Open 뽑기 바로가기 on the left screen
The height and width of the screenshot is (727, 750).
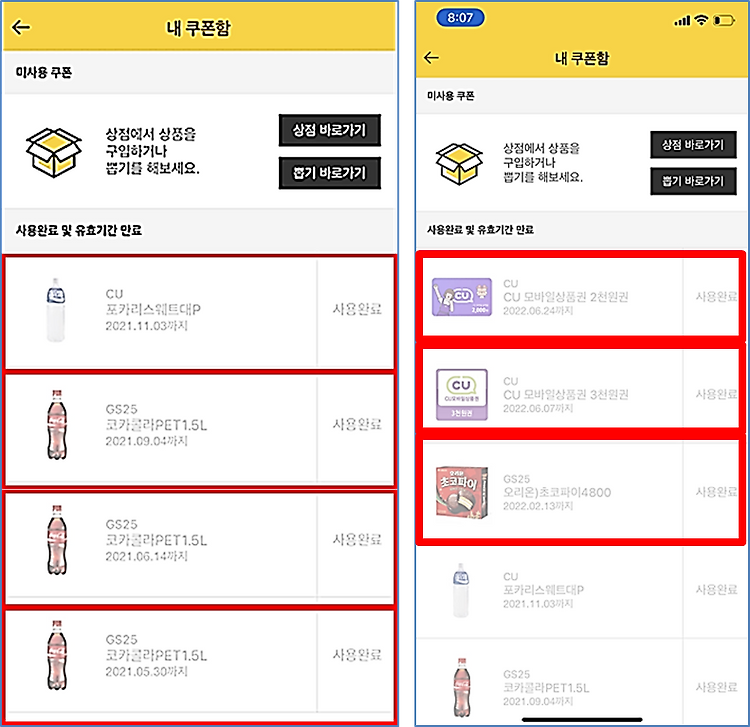click(330, 173)
